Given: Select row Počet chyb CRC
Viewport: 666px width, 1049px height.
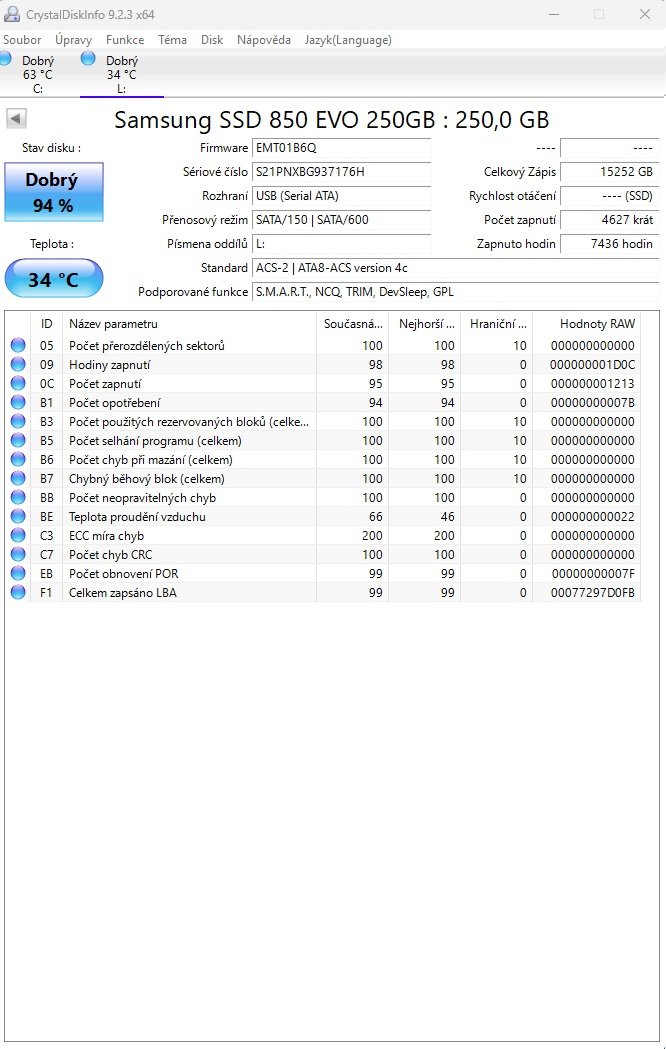Looking at the screenshot, I should tap(323, 555).
